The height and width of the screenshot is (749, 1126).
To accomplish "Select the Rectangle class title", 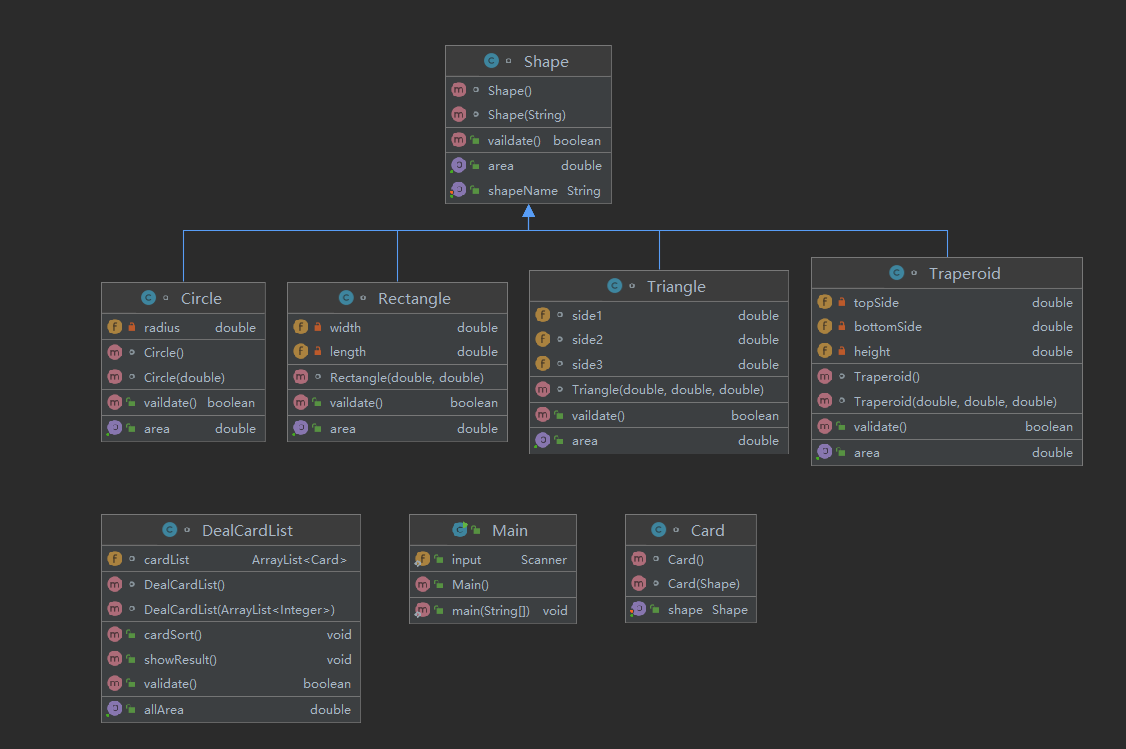I will [414, 299].
